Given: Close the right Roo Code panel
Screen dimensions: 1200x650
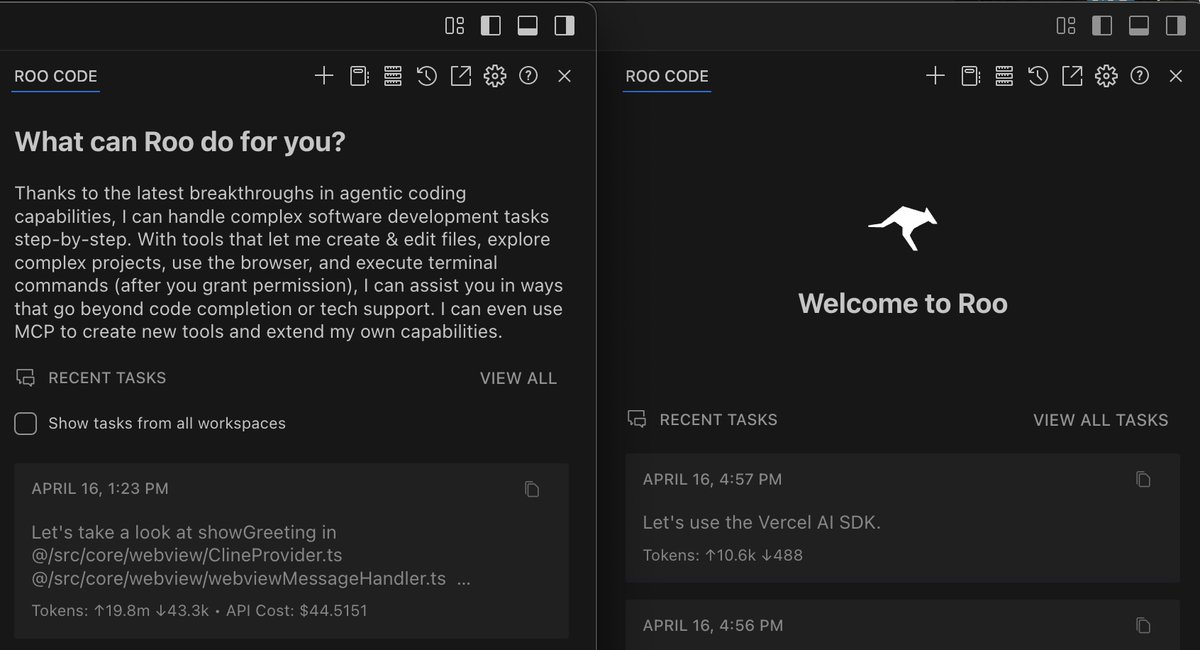Looking at the screenshot, I should click(1176, 76).
